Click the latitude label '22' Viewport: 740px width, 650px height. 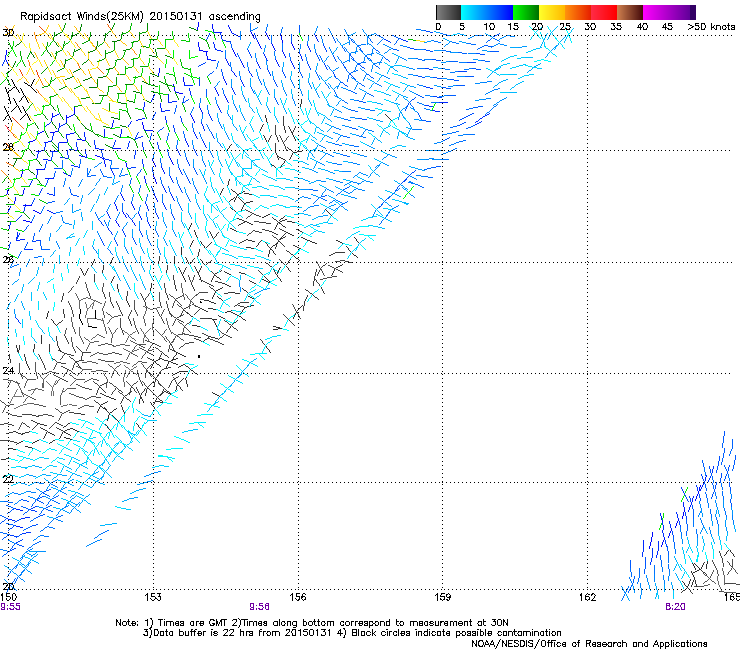[8, 480]
